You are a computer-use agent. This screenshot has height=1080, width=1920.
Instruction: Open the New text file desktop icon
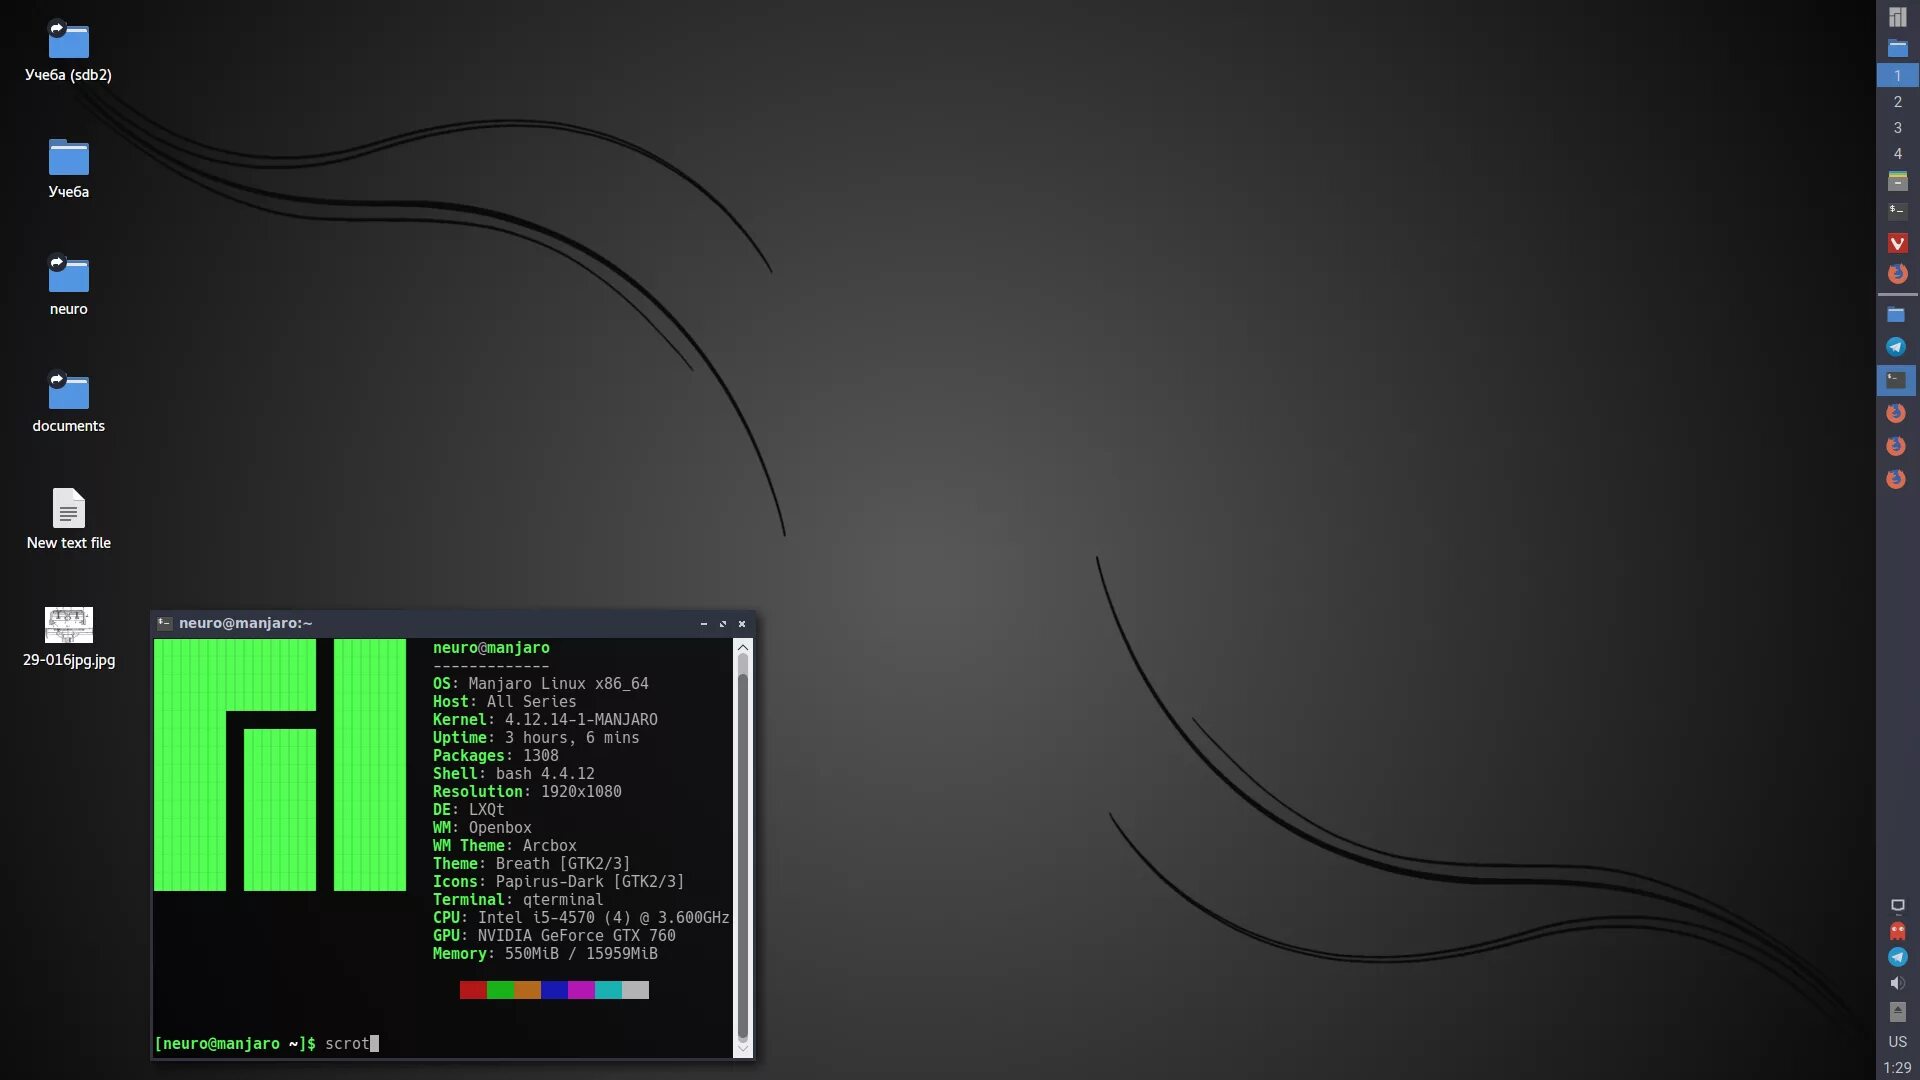coord(68,509)
